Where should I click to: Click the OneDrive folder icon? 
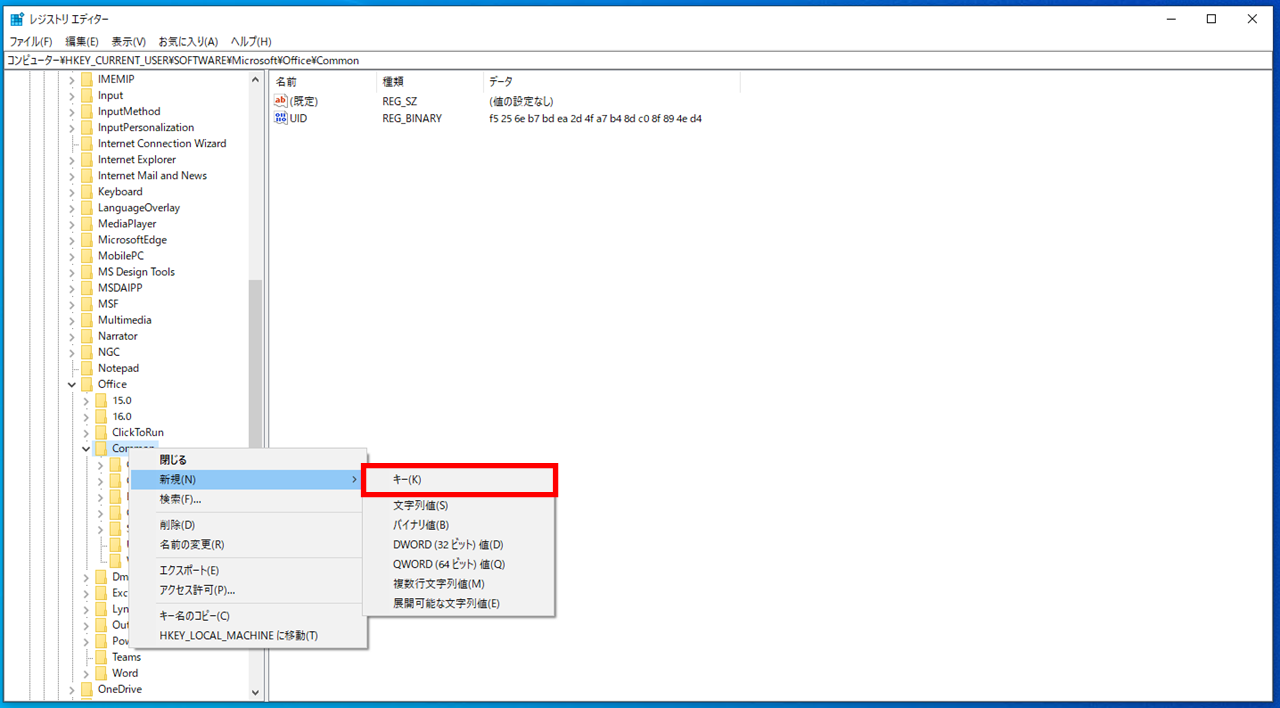pos(87,689)
